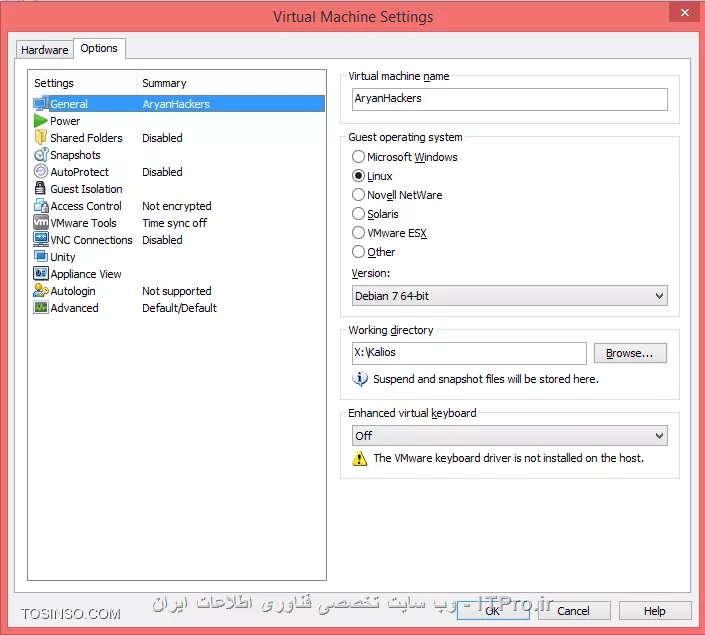This screenshot has height=635, width=705.
Task: Select the Linux radio button
Action: point(358,175)
